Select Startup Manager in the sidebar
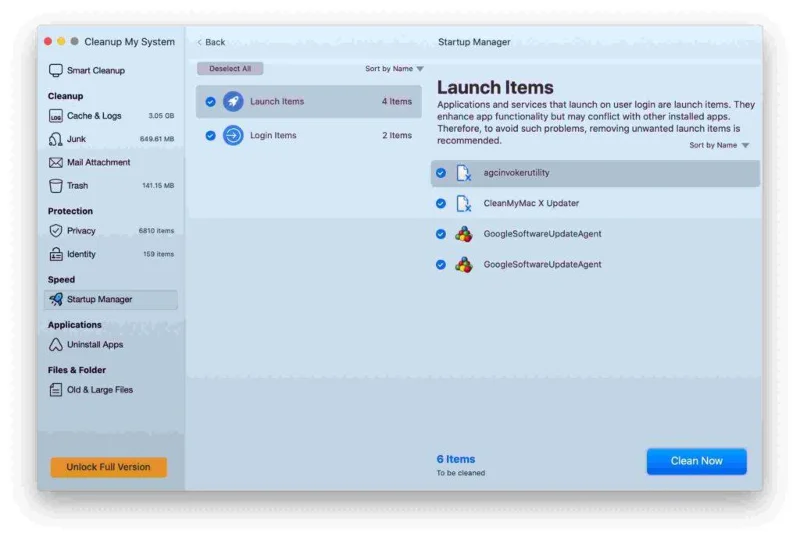This screenshot has height=540, width=800. (99, 299)
